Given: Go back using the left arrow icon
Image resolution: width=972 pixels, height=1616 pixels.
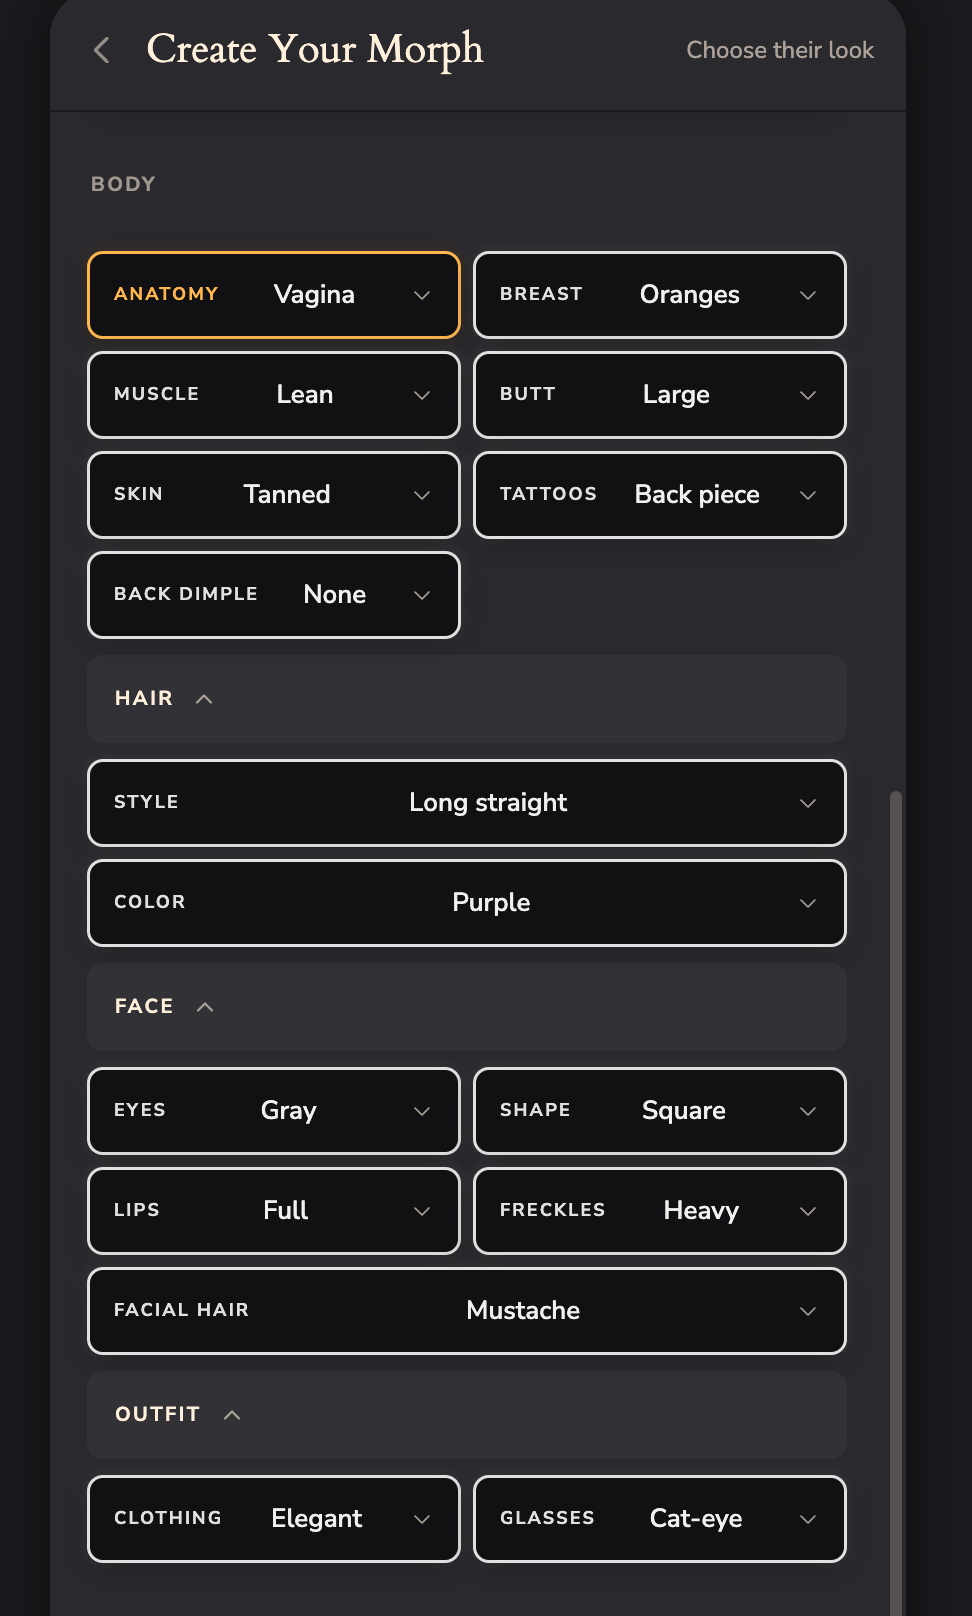Looking at the screenshot, I should point(101,50).
